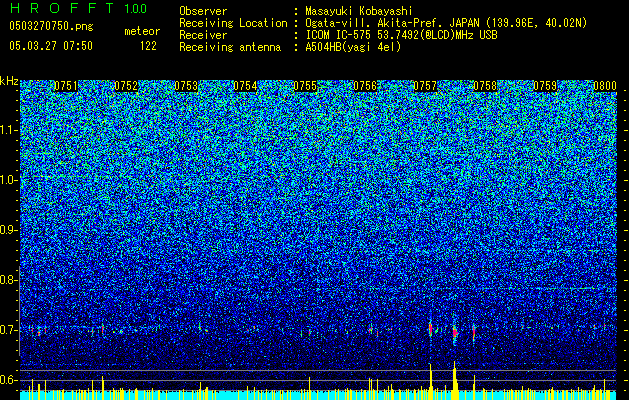Click the 0756 time marker
Screen dimensions: 629x400
(x=365, y=86)
